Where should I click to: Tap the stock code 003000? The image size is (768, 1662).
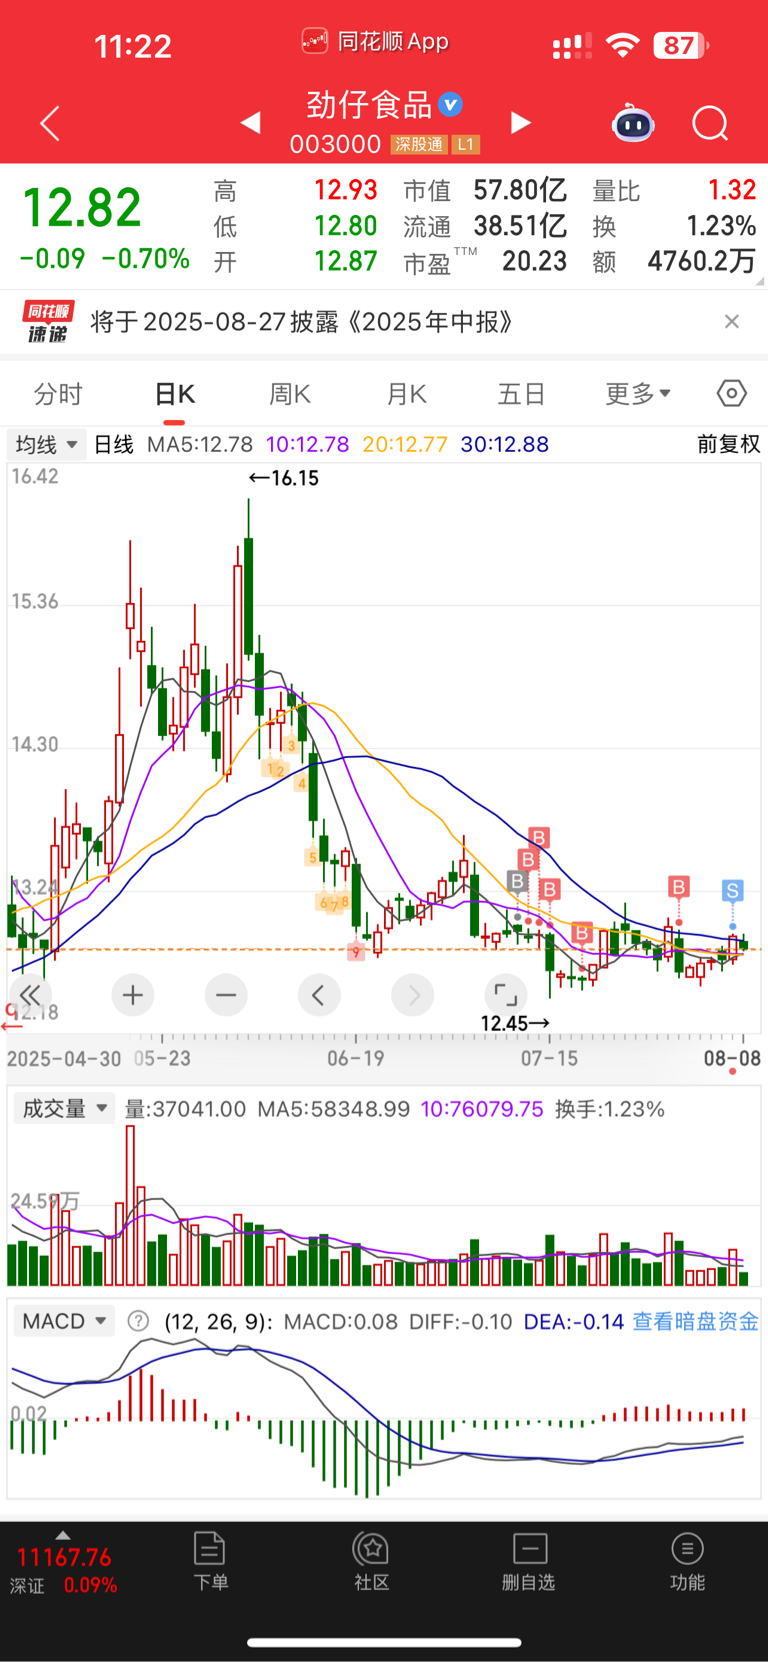point(335,144)
